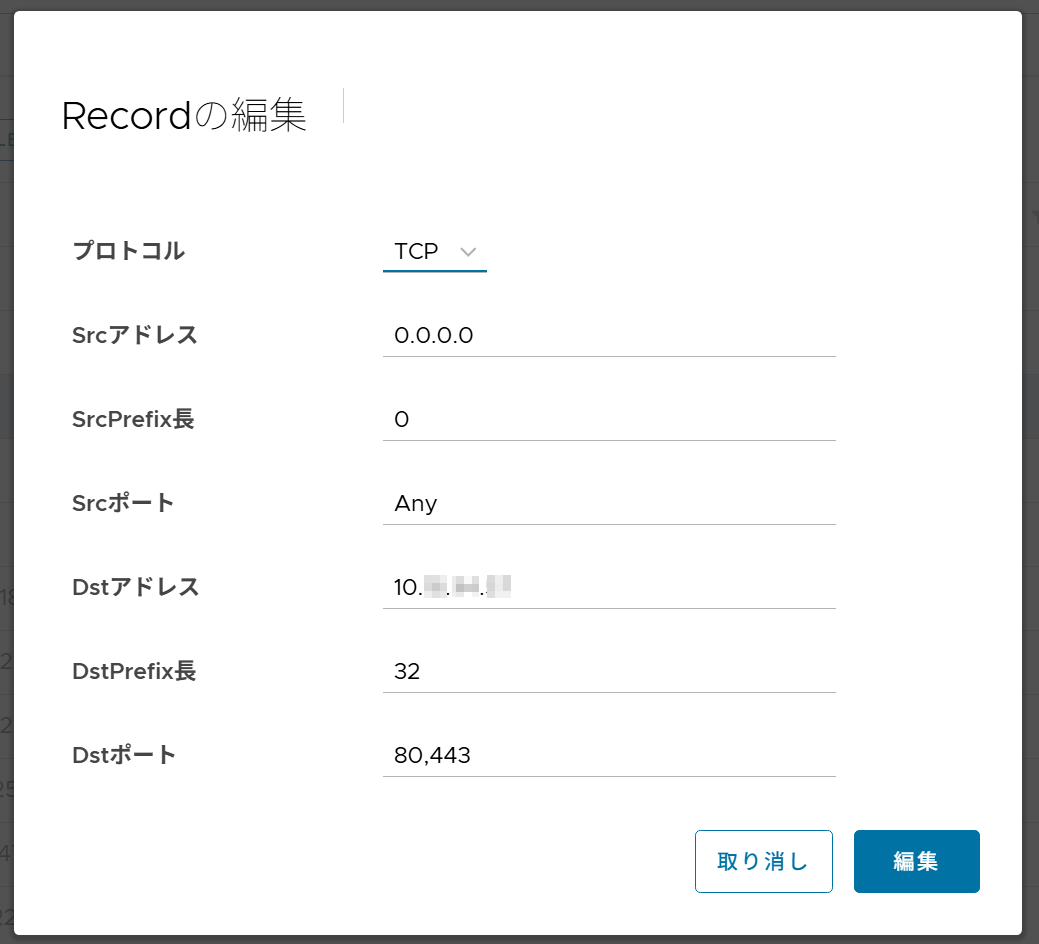The height and width of the screenshot is (944, 1039).
Task: Click the Srcアドレス field showing 0.0.0.0
Action: pos(608,336)
